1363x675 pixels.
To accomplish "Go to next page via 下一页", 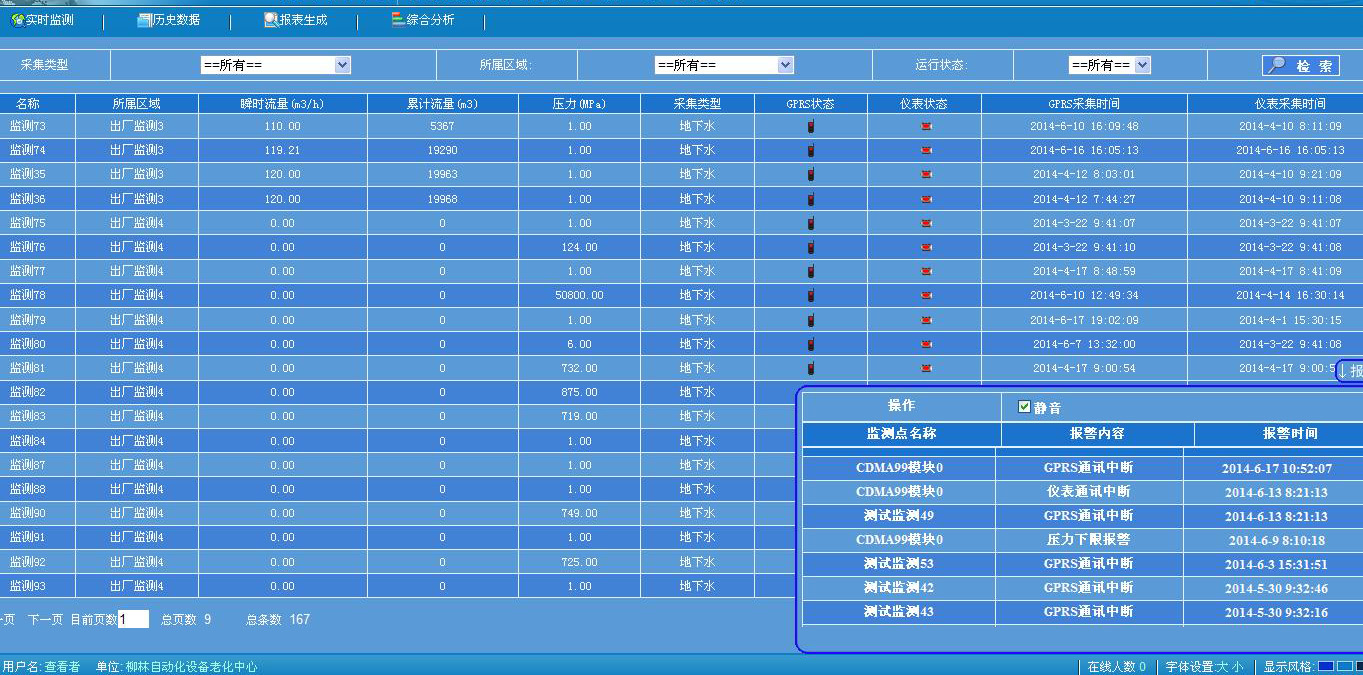I will [x=45, y=620].
